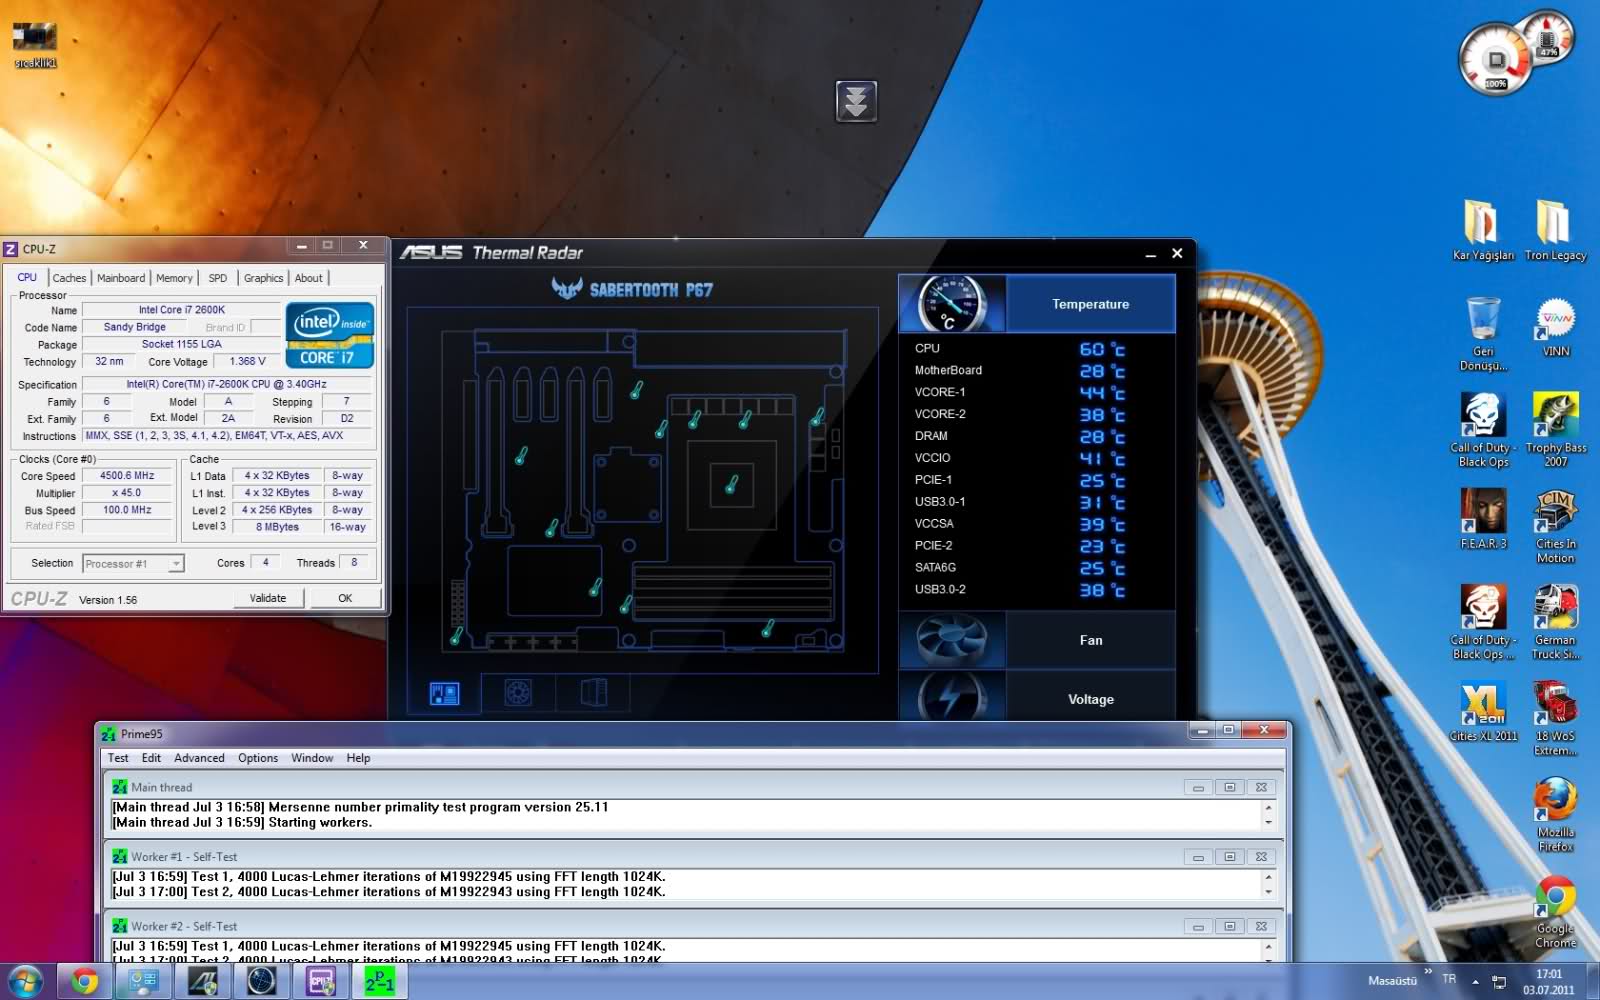Click the taskbar clock showing 17:01
This screenshot has width=1600, height=1000.
(1549, 981)
